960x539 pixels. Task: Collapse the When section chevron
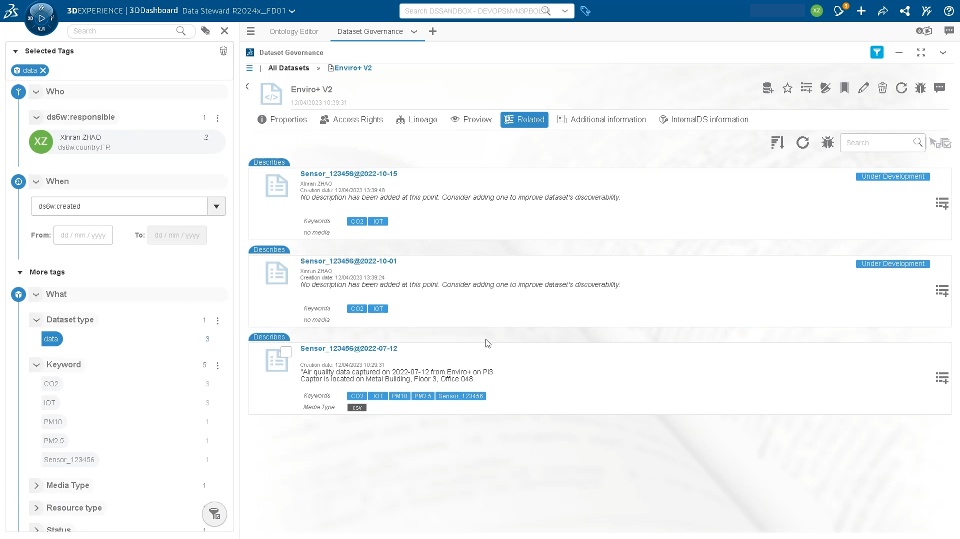tap(36, 181)
